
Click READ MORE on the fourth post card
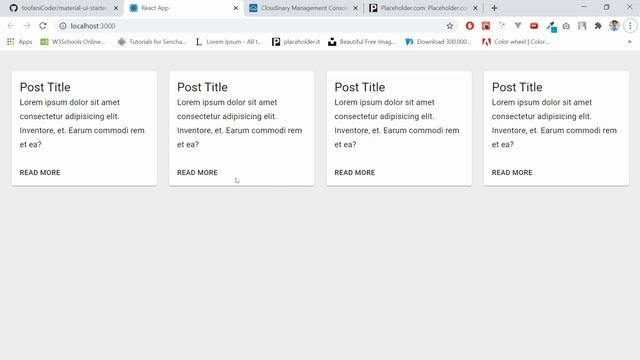tap(512, 173)
